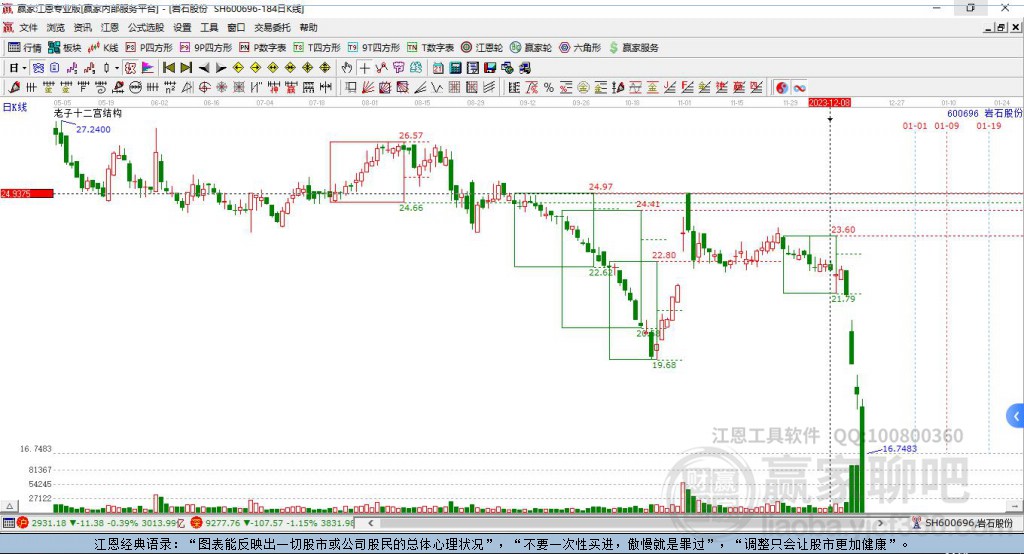The height and width of the screenshot is (554, 1024).
Task: Open the 浏览 menu
Action: coord(56,27)
